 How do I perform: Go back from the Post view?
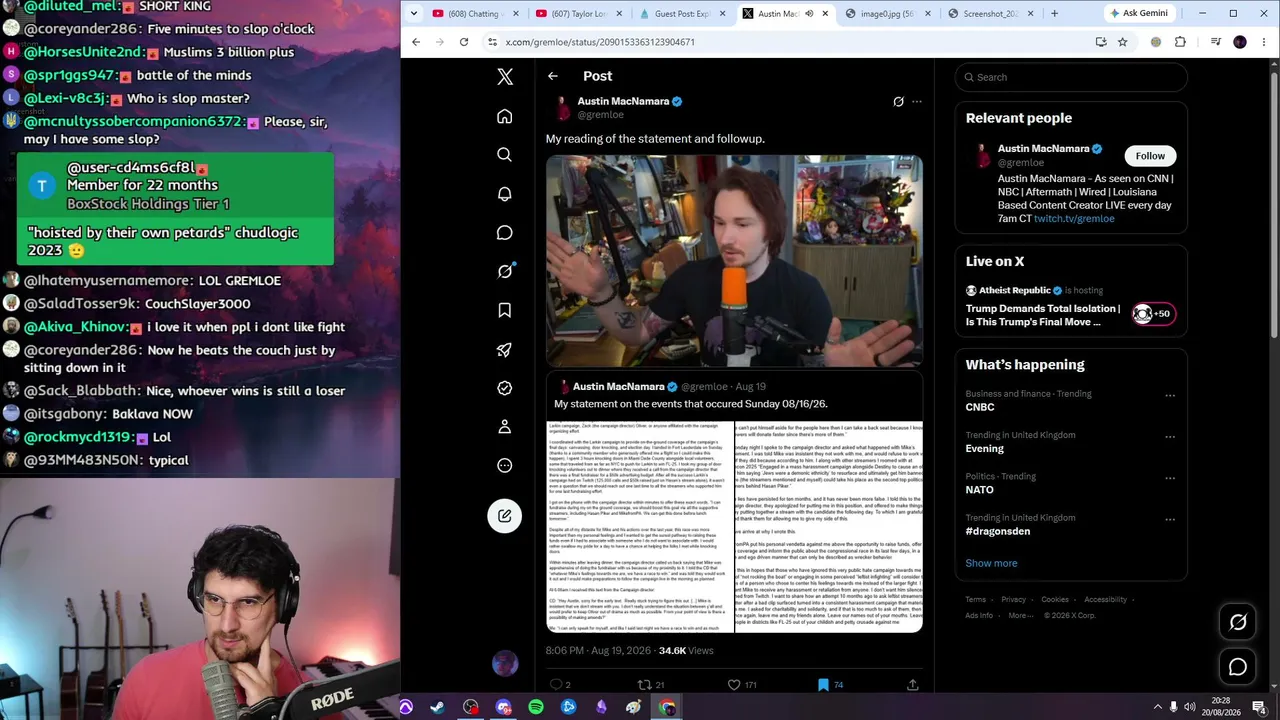(553, 76)
